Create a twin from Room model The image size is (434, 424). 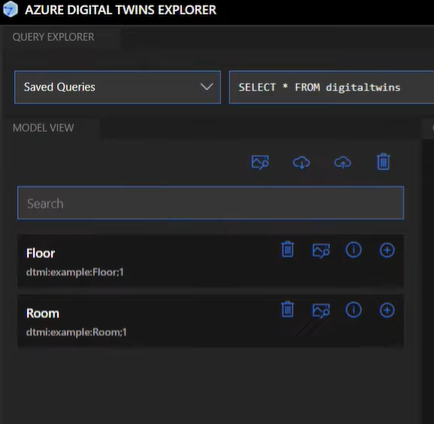point(387,310)
